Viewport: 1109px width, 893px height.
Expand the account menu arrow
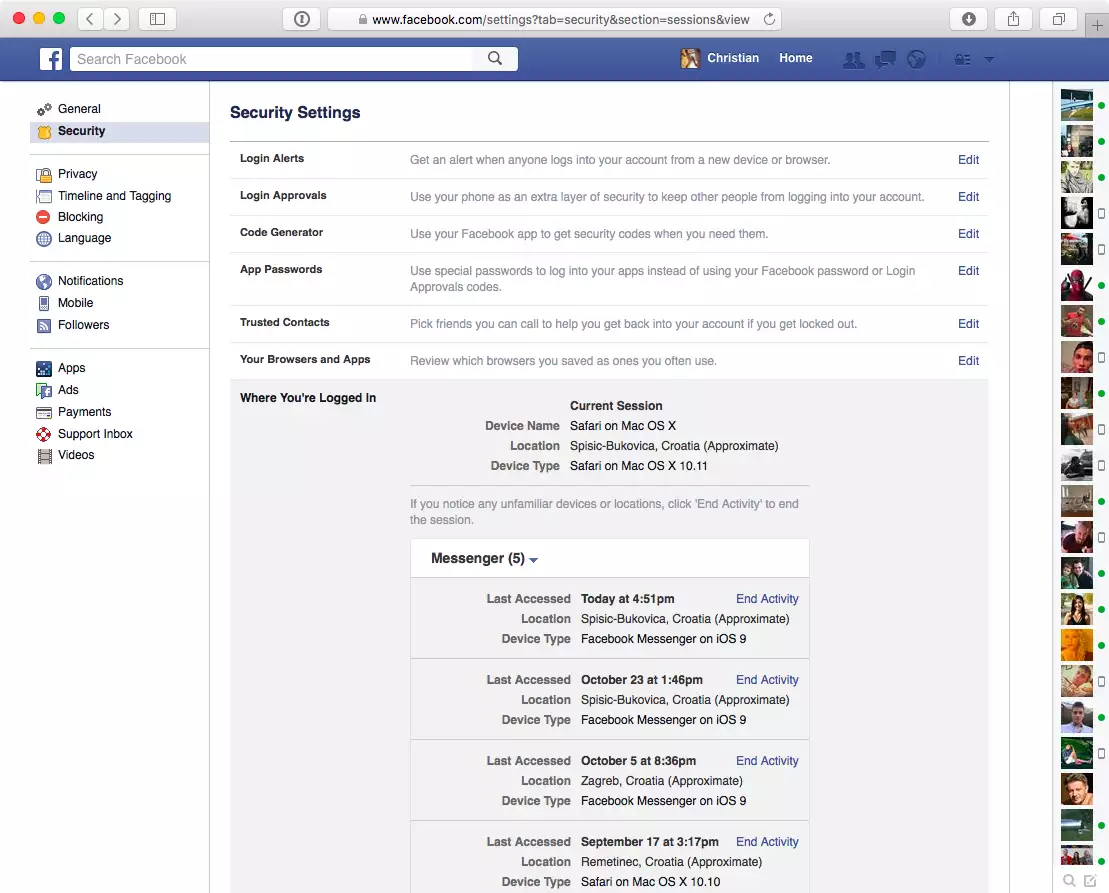point(989,60)
